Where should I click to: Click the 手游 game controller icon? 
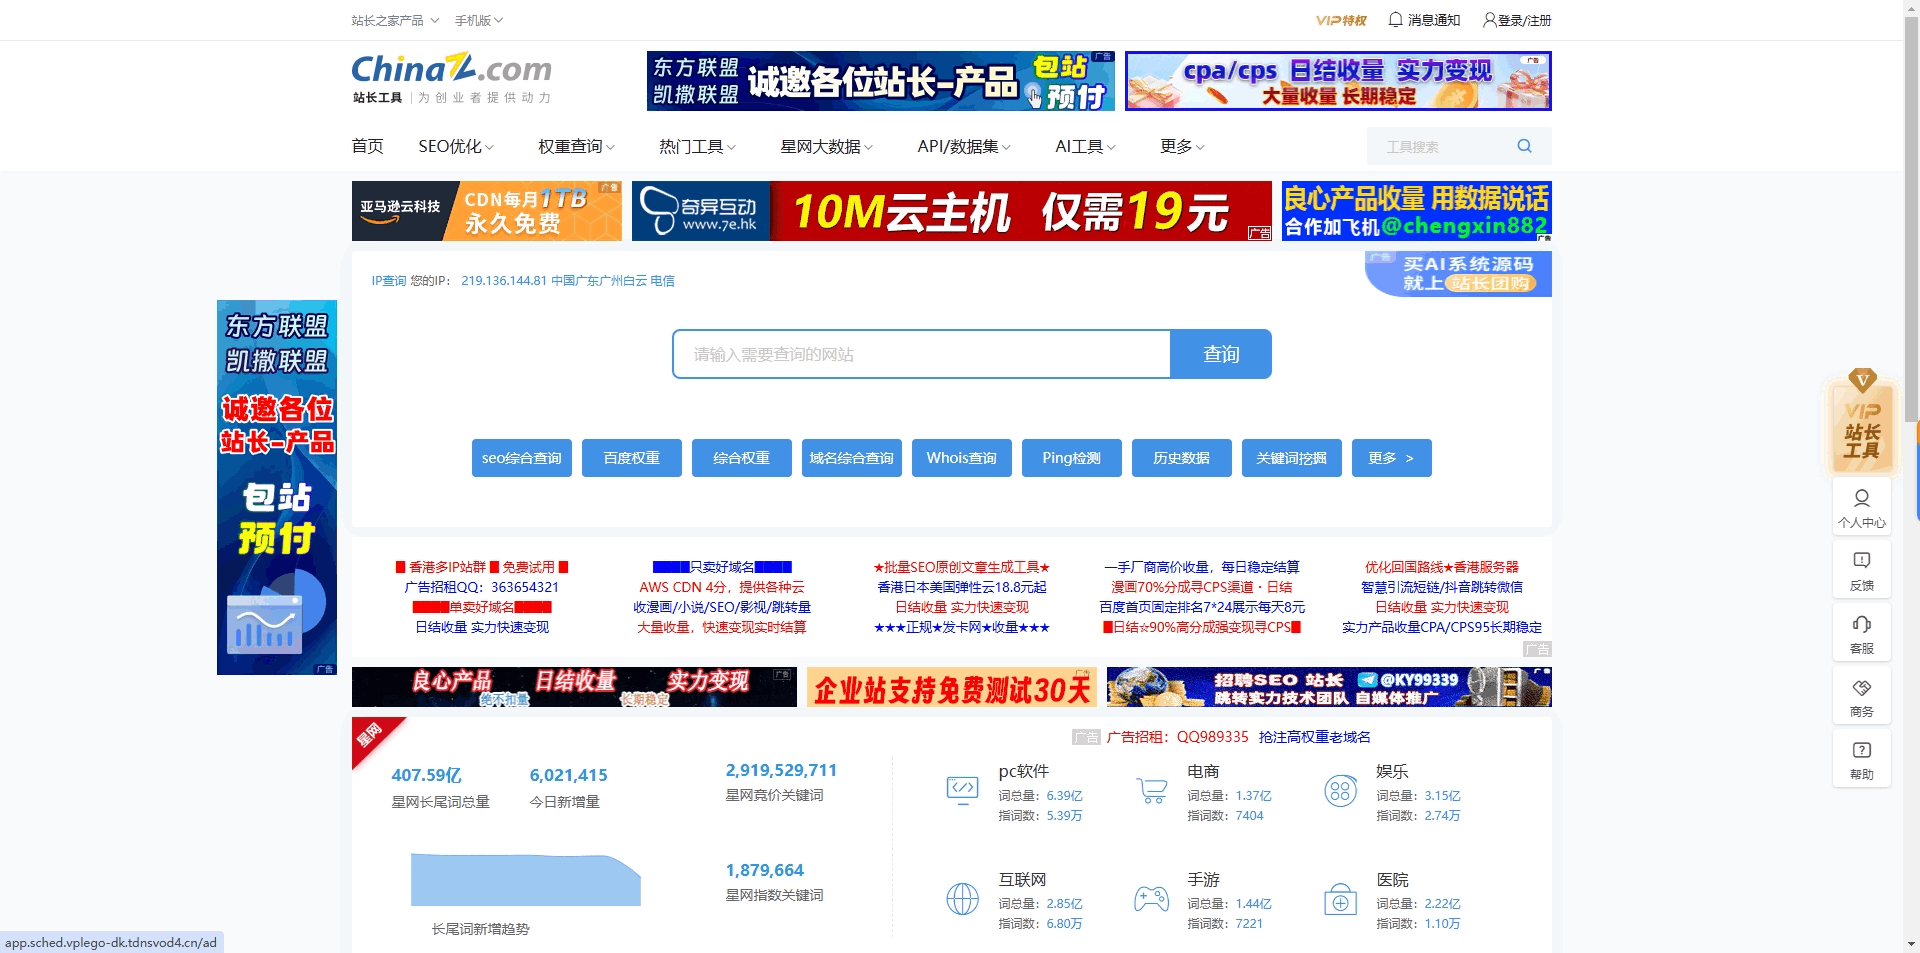(x=1151, y=898)
